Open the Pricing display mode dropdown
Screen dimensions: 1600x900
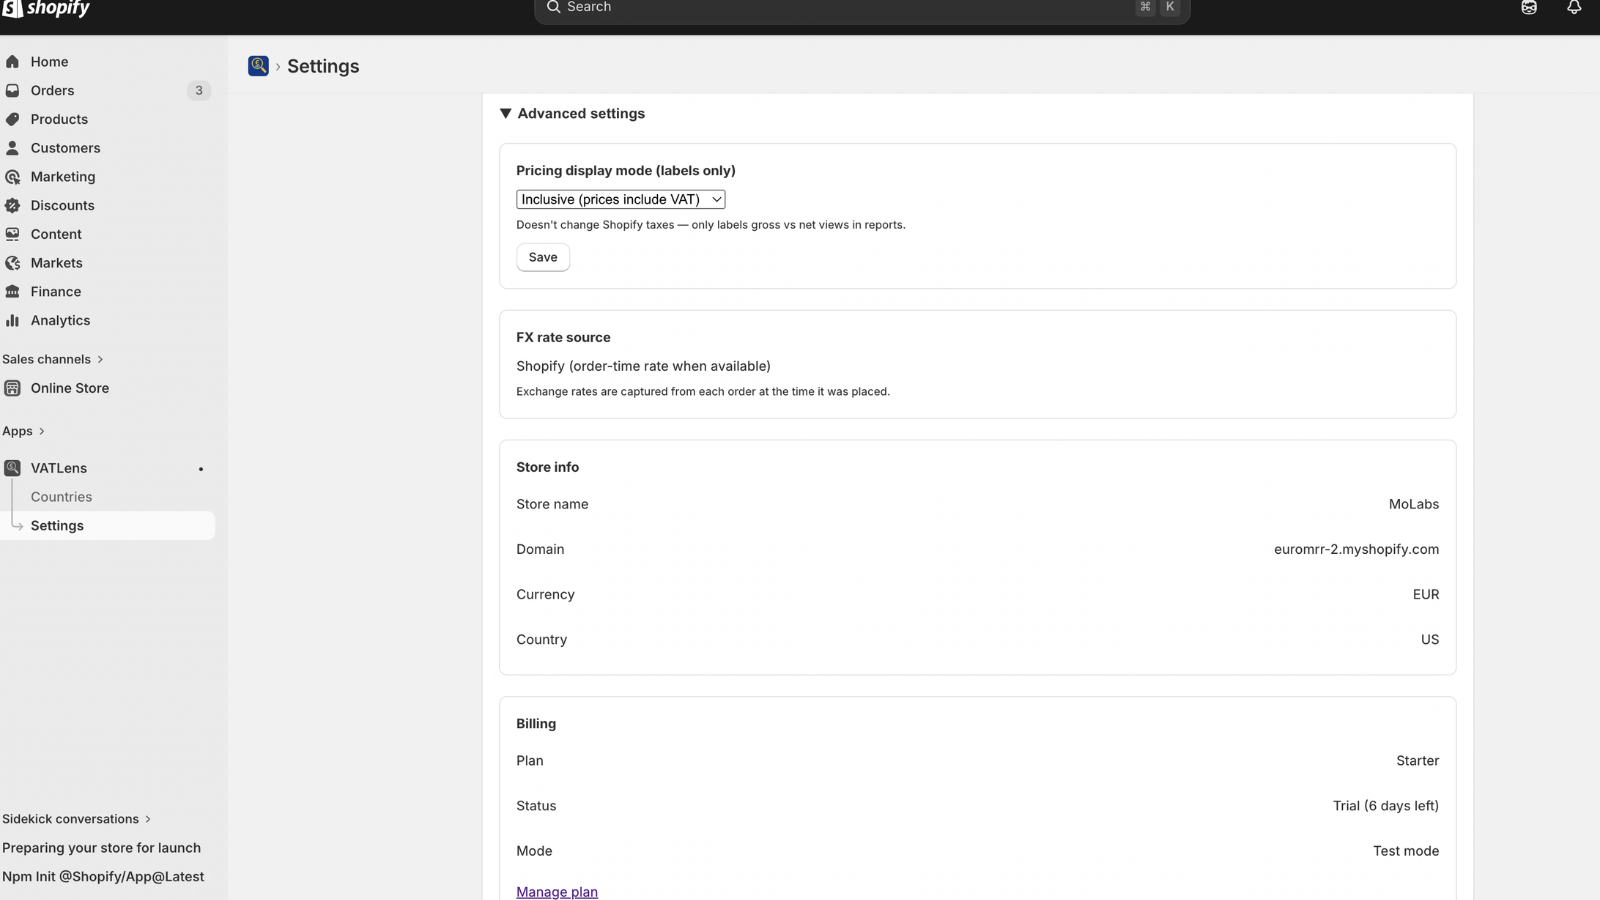[x=620, y=199]
